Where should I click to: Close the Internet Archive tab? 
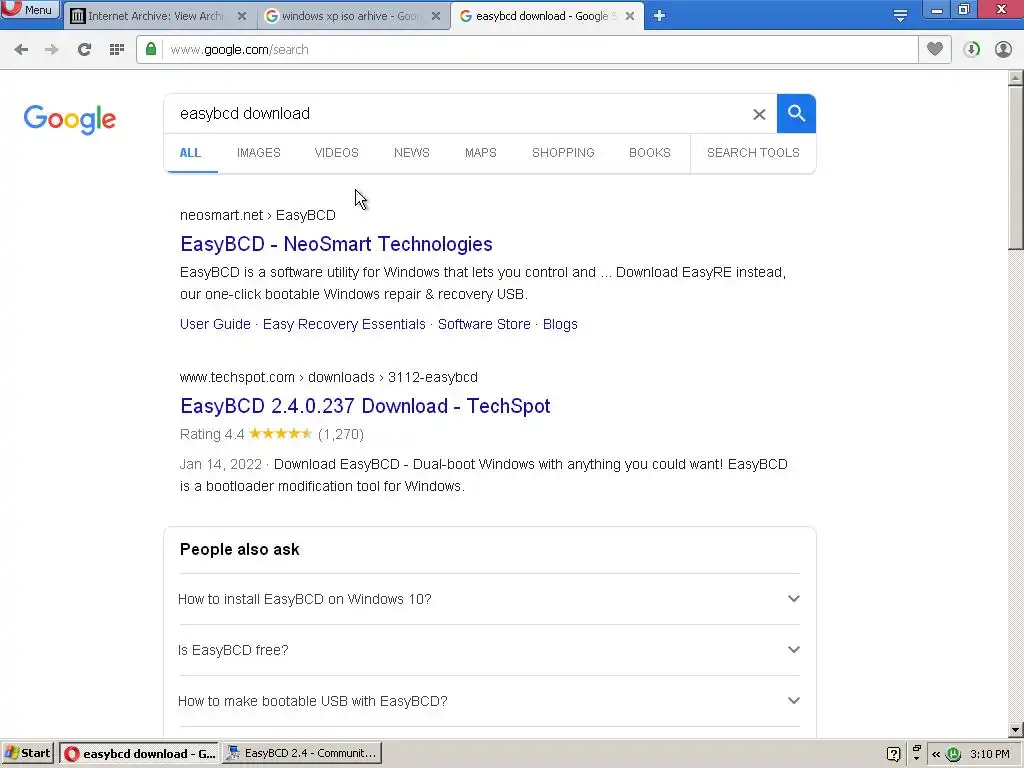242,16
